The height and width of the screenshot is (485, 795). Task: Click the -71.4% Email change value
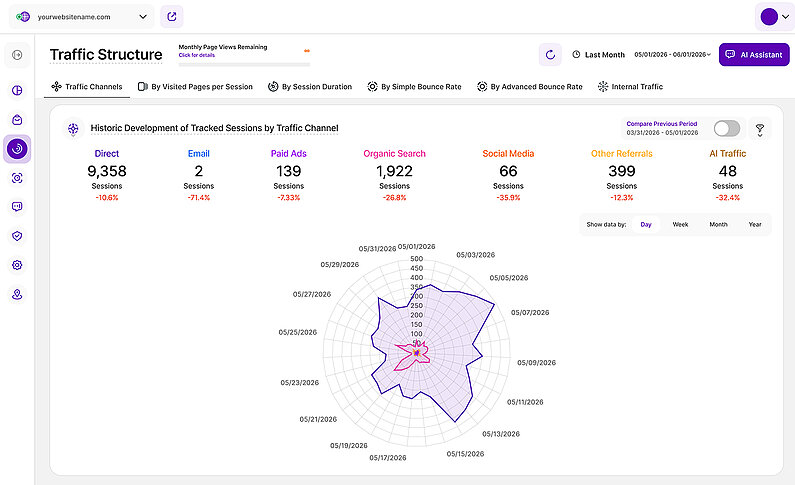click(199, 198)
